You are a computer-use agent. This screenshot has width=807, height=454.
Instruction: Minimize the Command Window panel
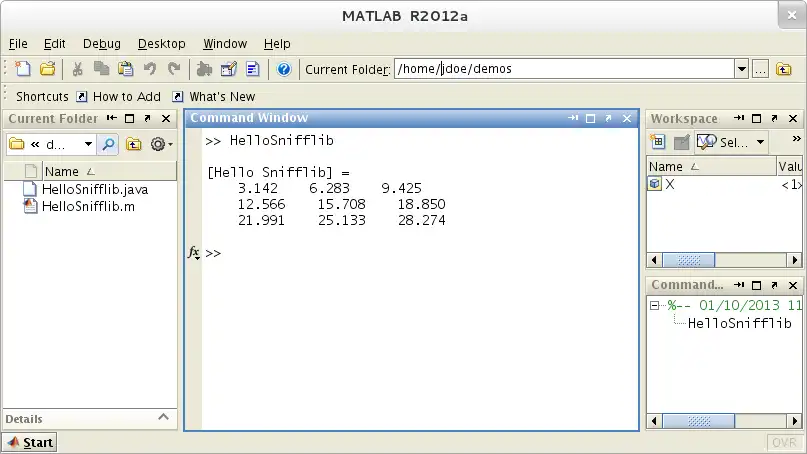573,118
